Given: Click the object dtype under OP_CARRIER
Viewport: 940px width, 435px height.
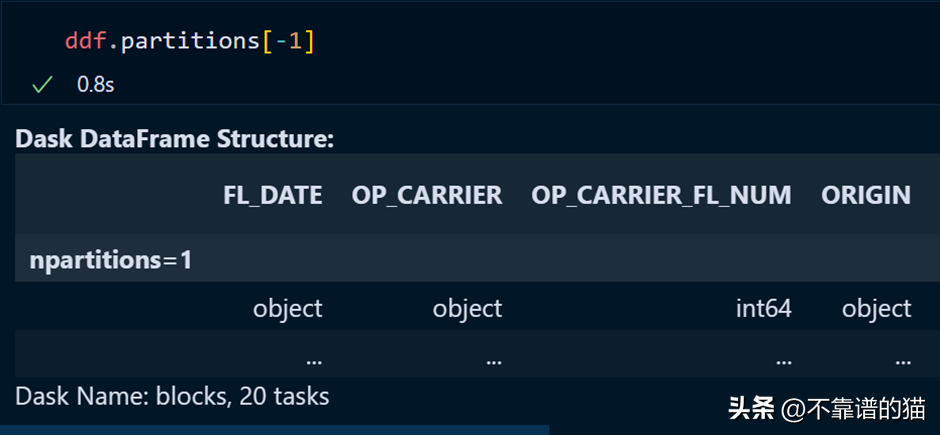Looking at the screenshot, I should [467, 308].
